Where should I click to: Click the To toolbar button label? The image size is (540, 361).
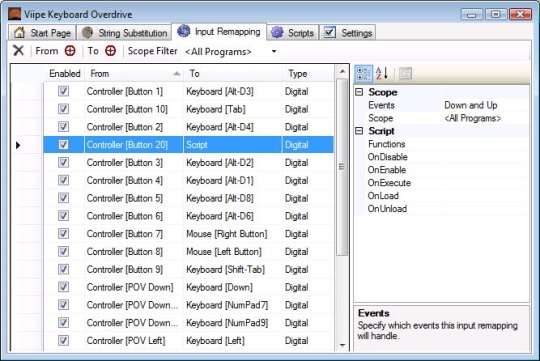pos(93,51)
